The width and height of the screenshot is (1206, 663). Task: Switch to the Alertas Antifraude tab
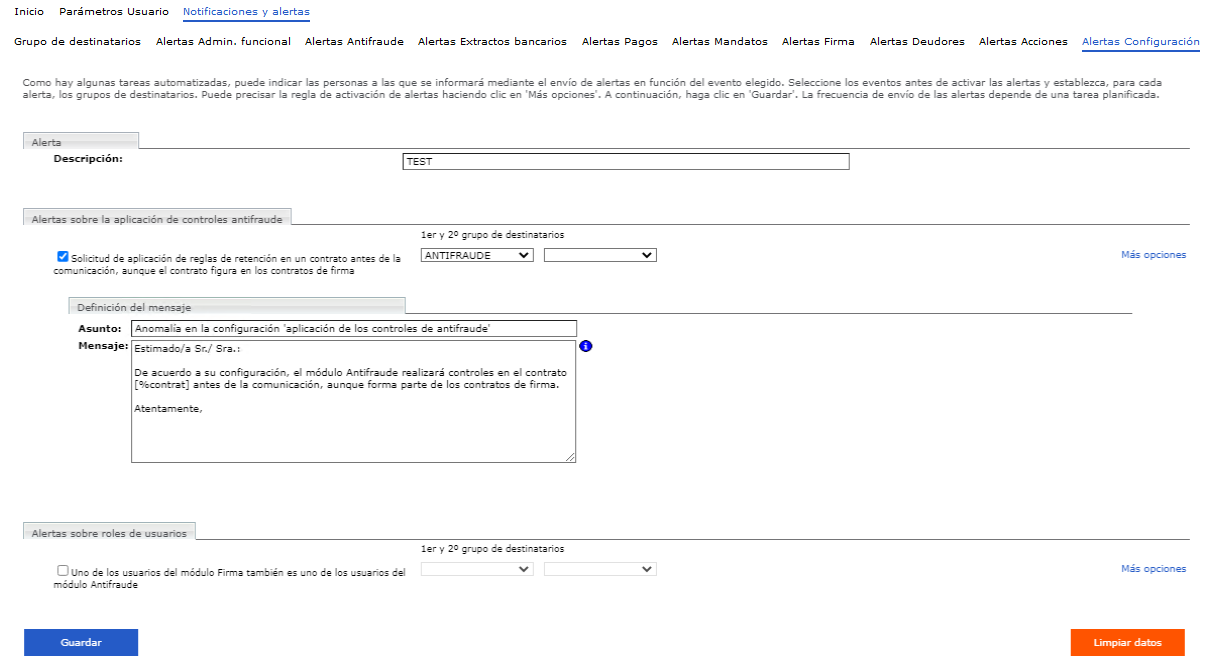pos(354,42)
